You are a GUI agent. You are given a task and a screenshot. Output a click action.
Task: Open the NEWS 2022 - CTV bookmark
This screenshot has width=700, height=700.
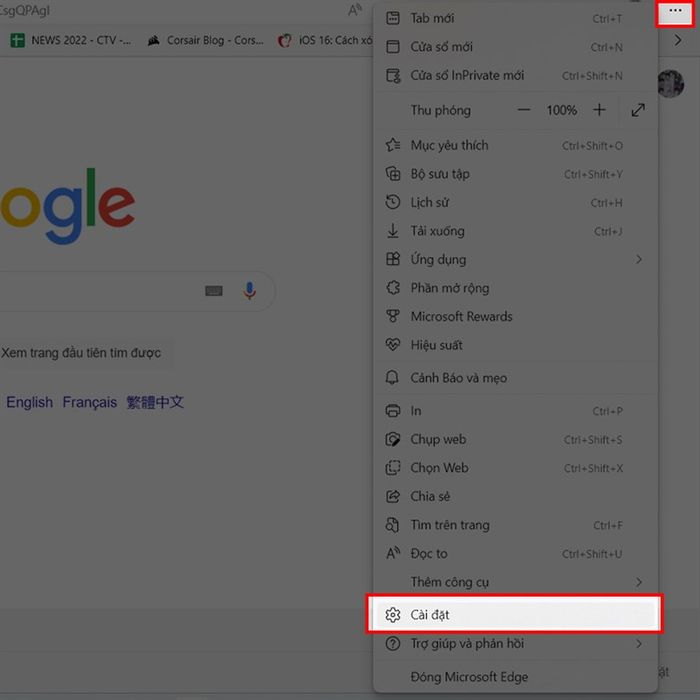point(71,40)
